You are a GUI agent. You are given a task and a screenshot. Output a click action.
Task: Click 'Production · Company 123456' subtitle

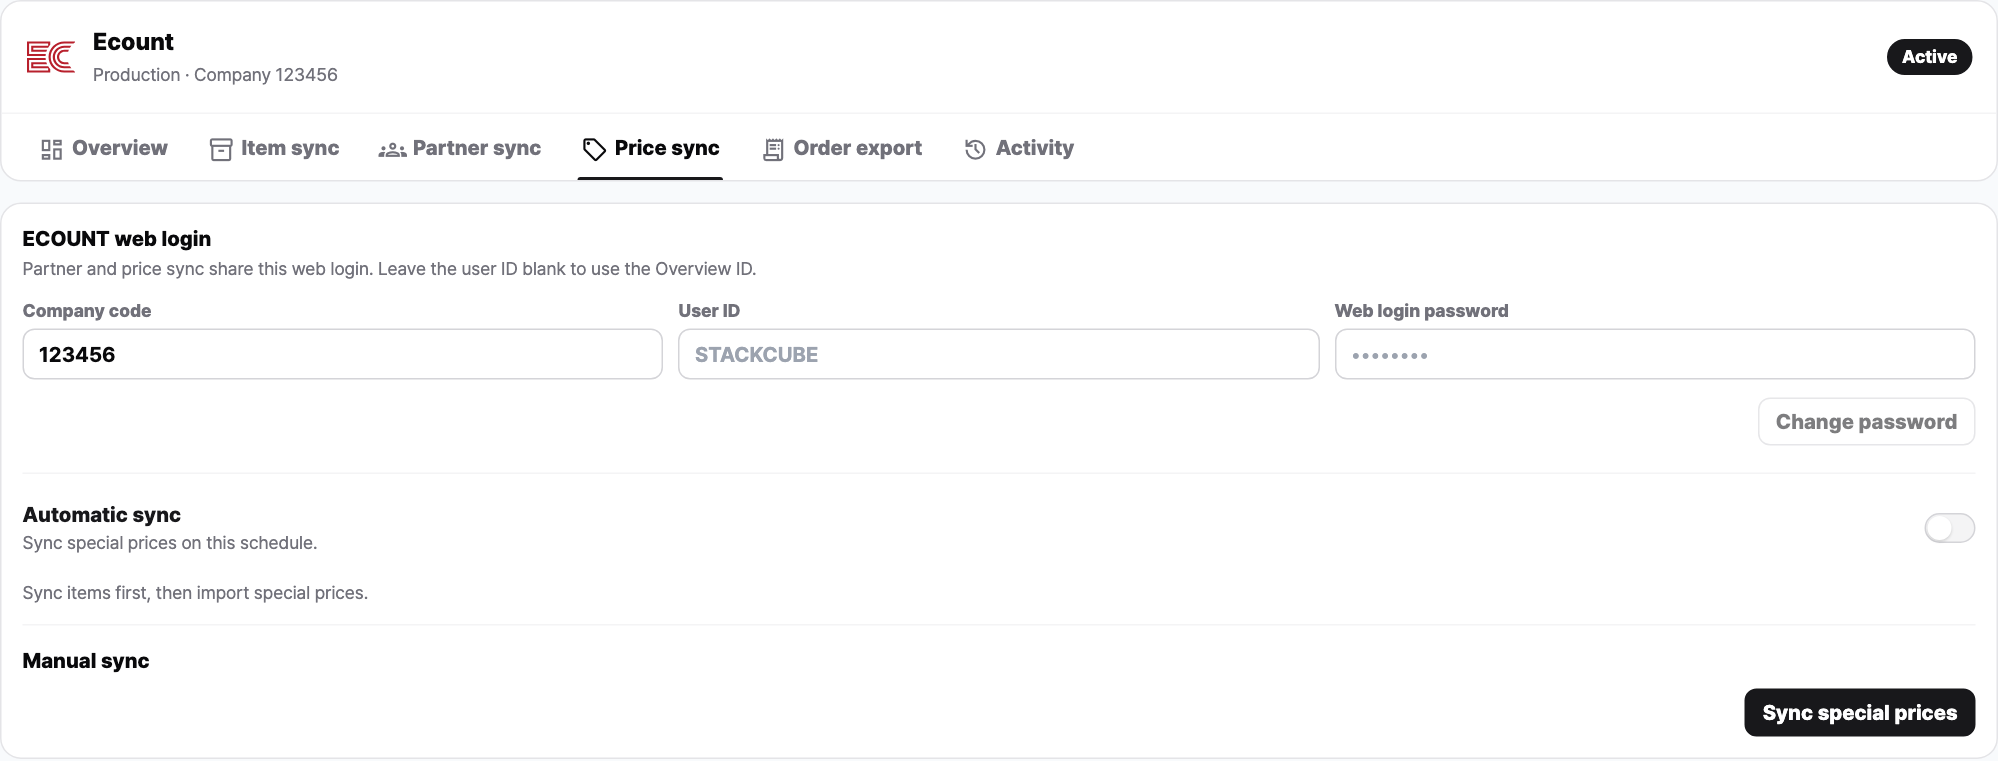tap(215, 75)
